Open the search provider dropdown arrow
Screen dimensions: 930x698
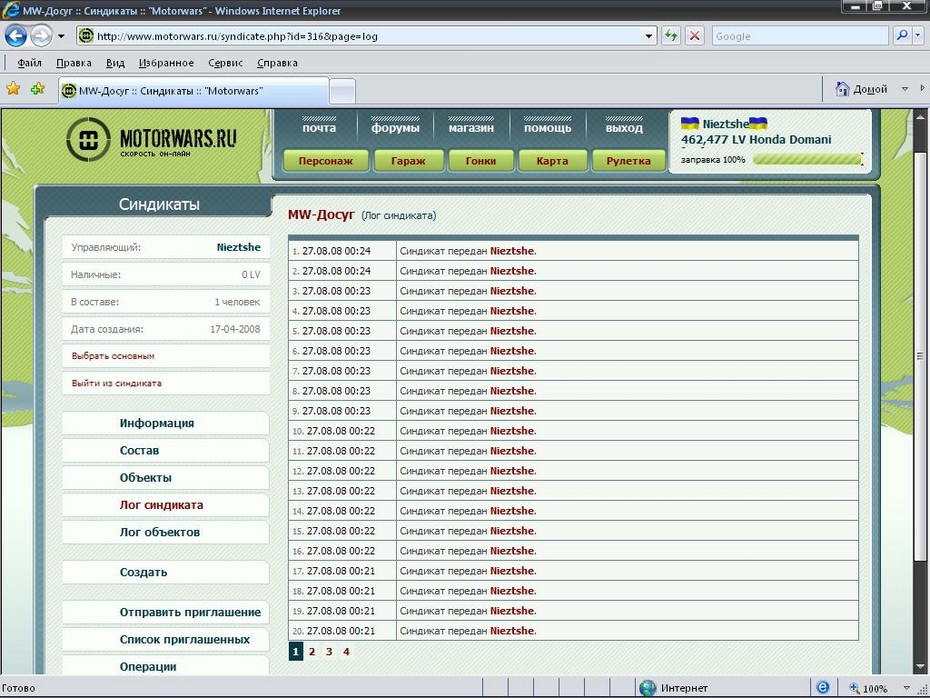coord(918,36)
